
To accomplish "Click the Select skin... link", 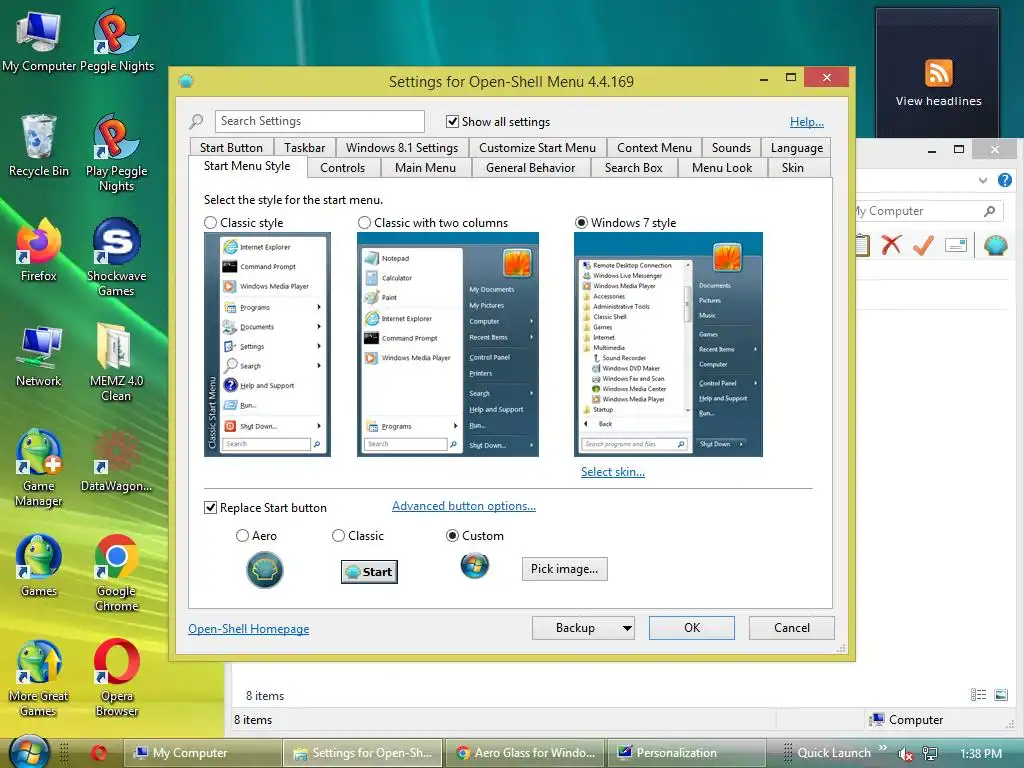I will click(613, 472).
